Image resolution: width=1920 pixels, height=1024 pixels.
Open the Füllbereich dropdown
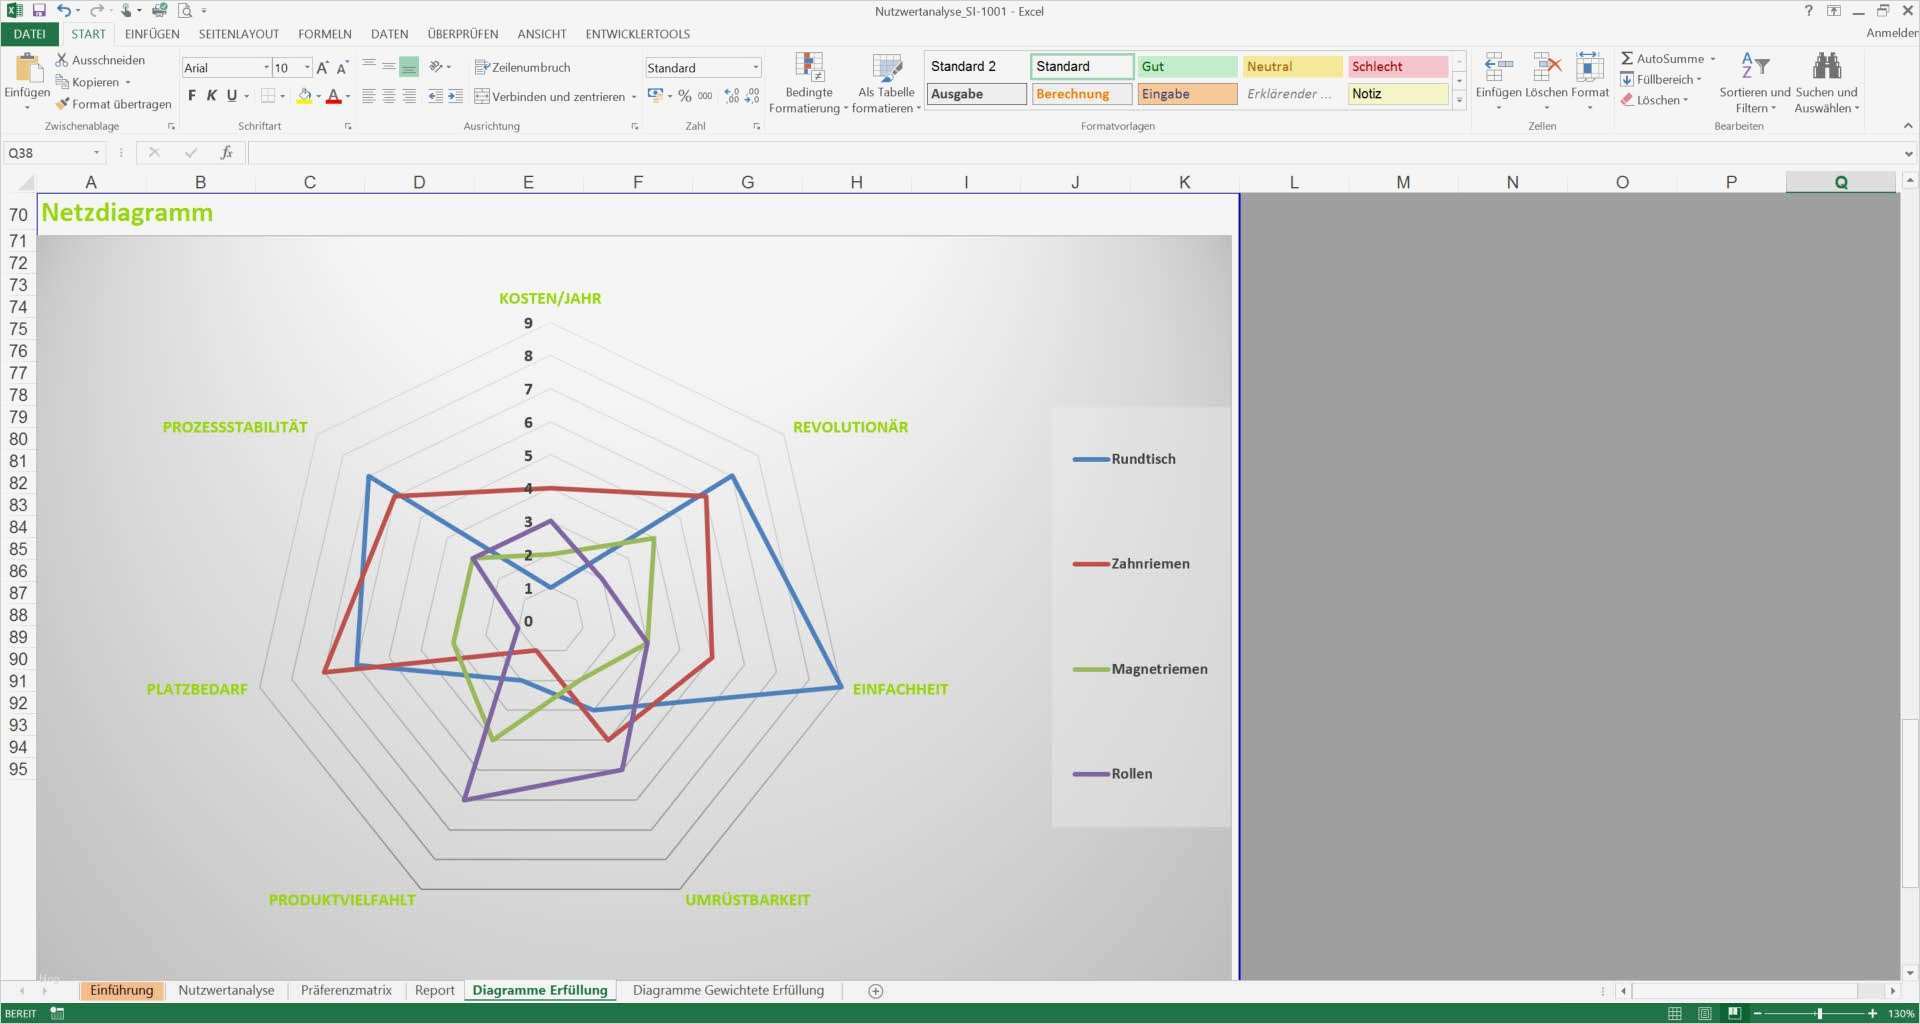tap(1661, 79)
